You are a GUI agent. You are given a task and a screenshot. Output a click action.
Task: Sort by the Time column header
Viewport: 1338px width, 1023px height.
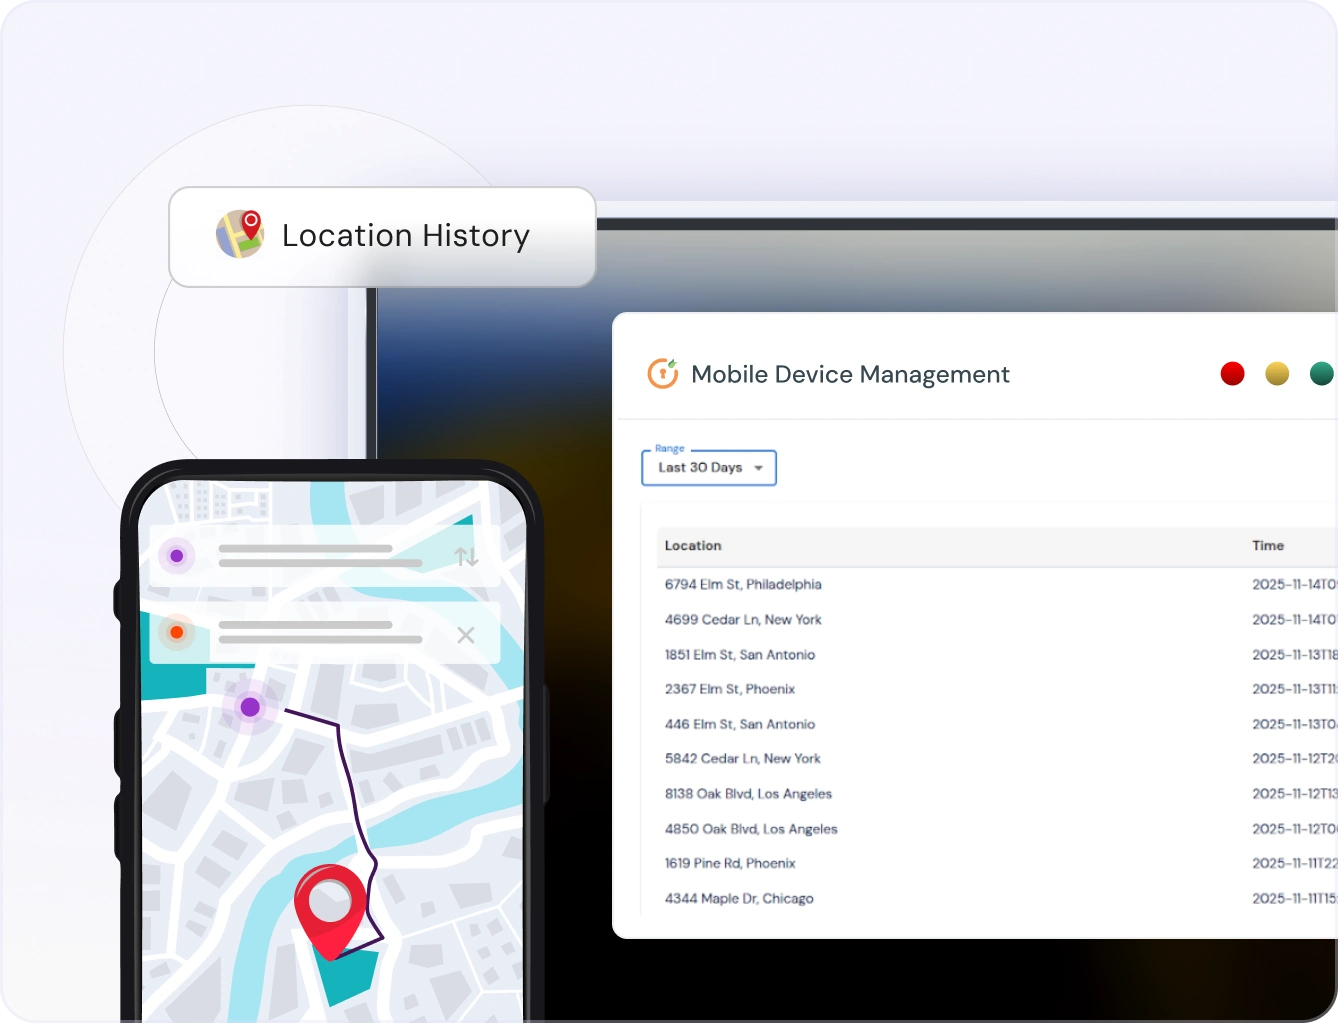[x=1267, y=546]
